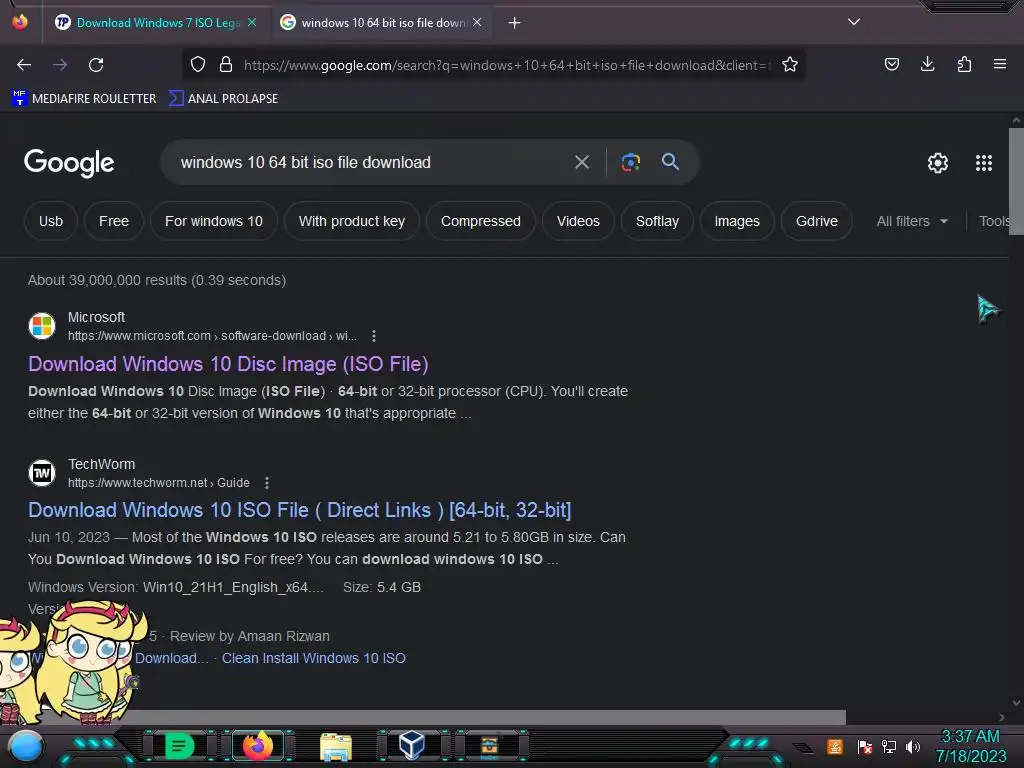Open the network tray icon
The width and height of the screenshot is (1024, 768).
click(x=889, y=746)
